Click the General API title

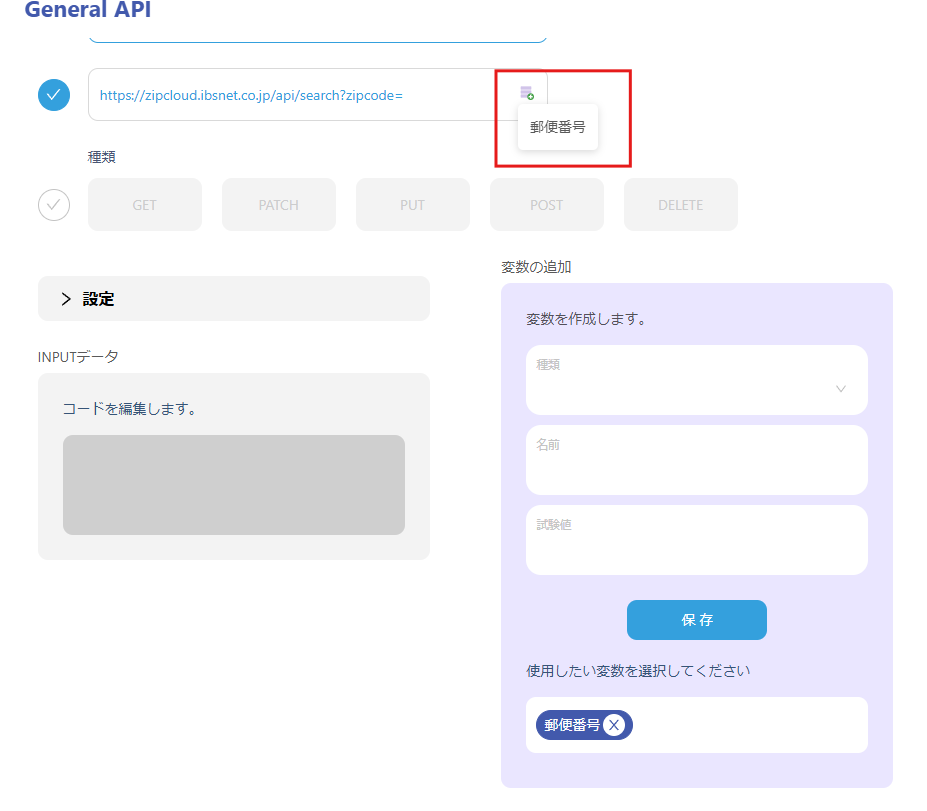click(x=87, y=9)
